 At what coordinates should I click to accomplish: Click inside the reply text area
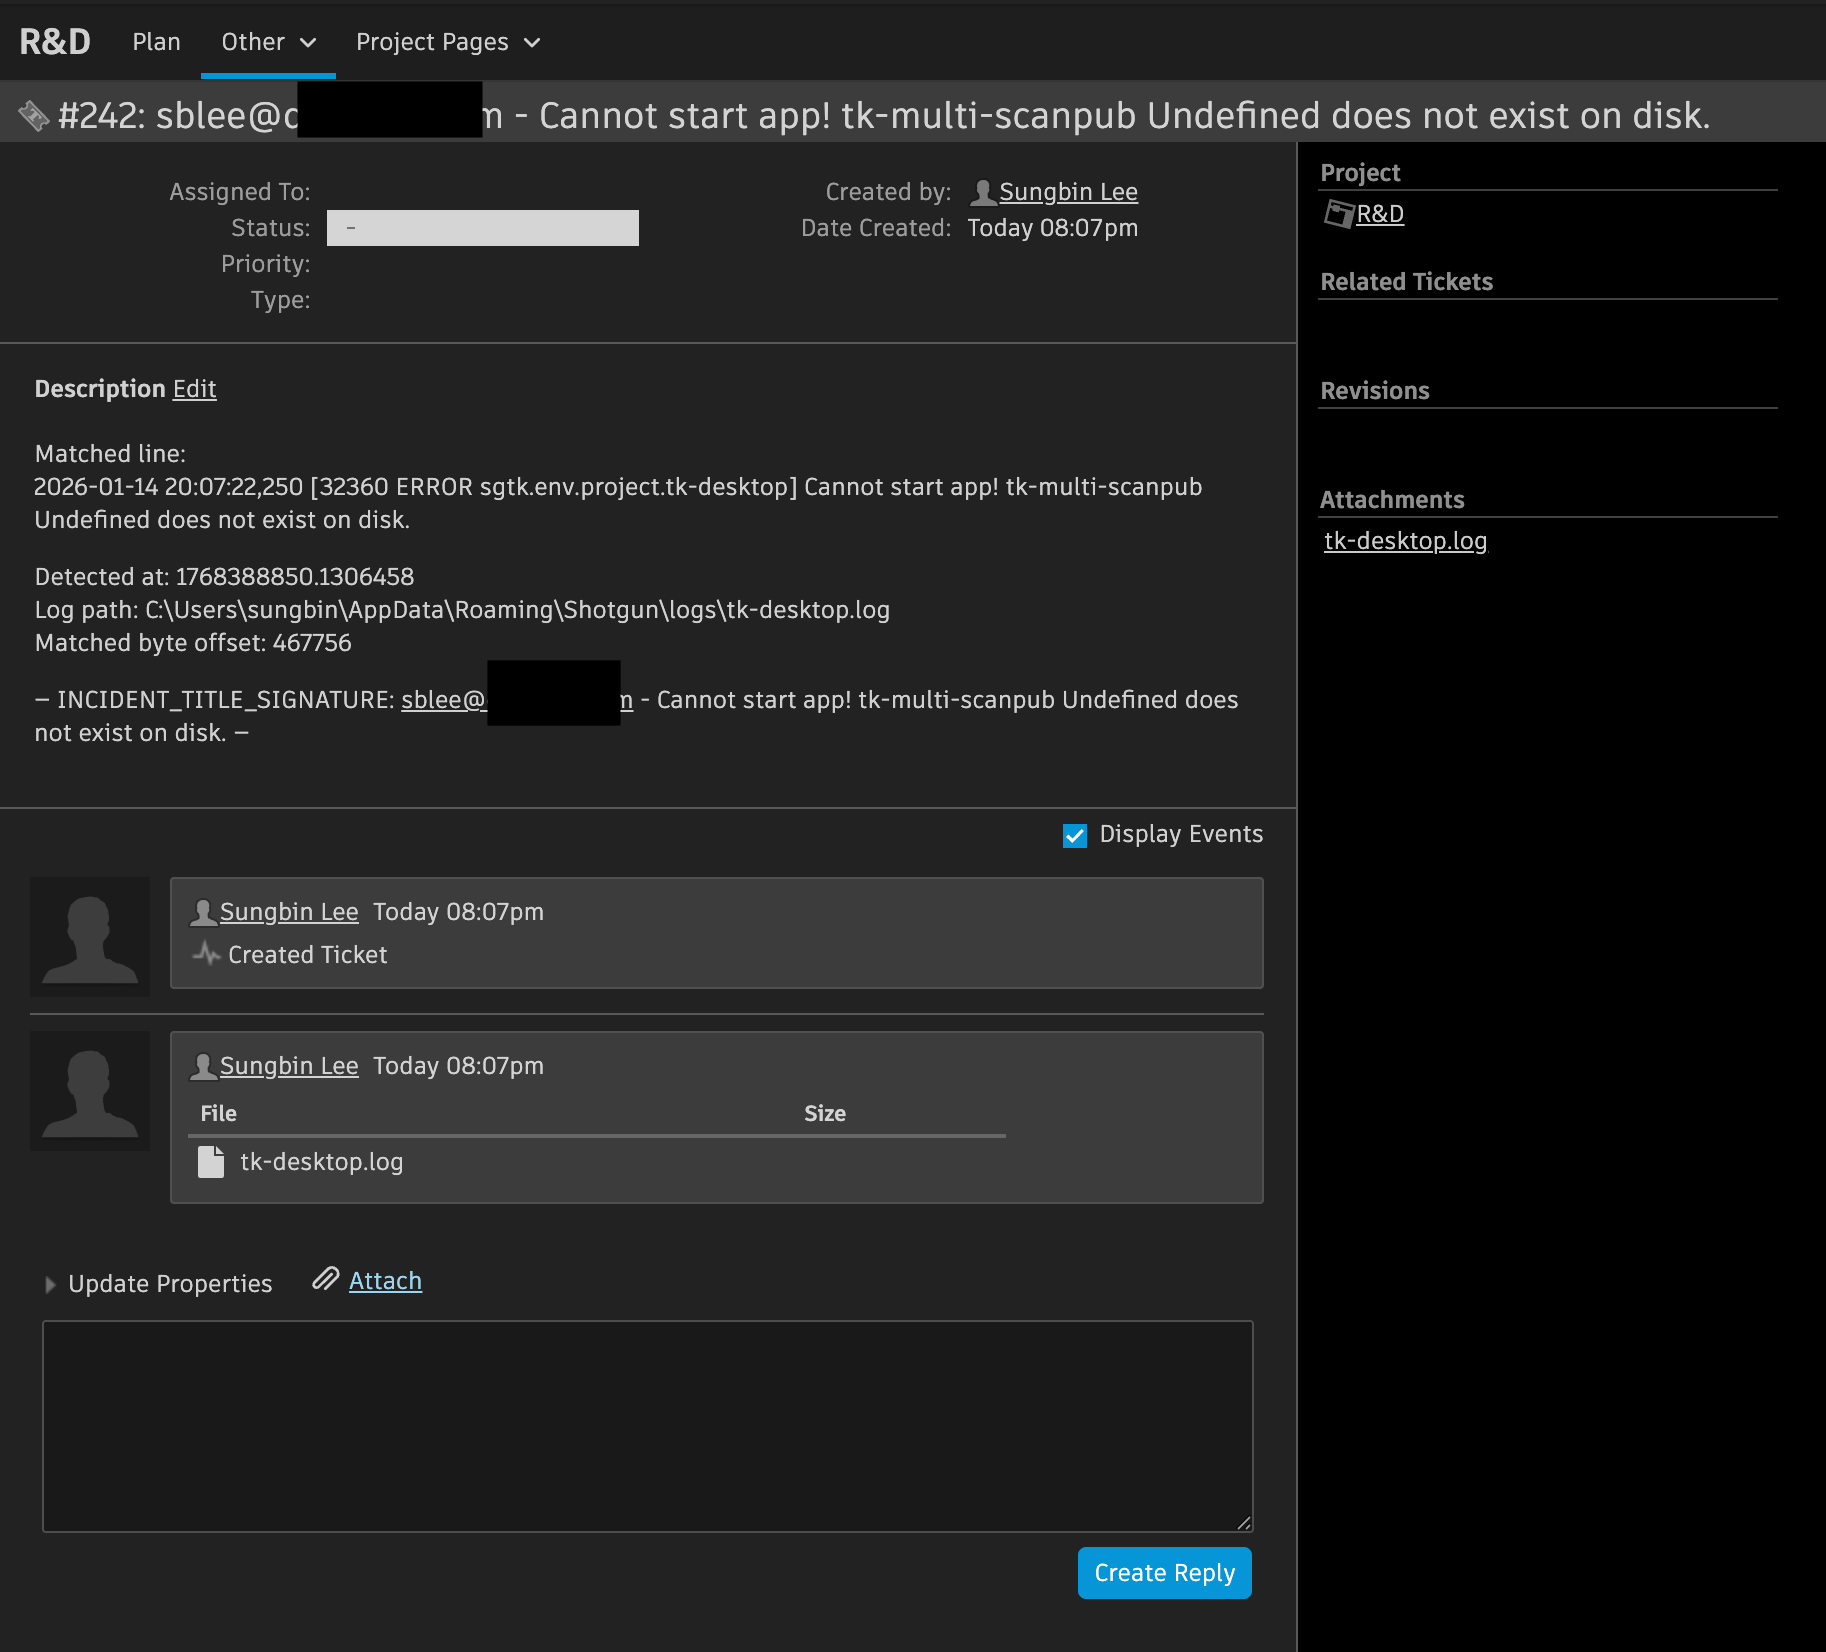[x=647, y=1426]
